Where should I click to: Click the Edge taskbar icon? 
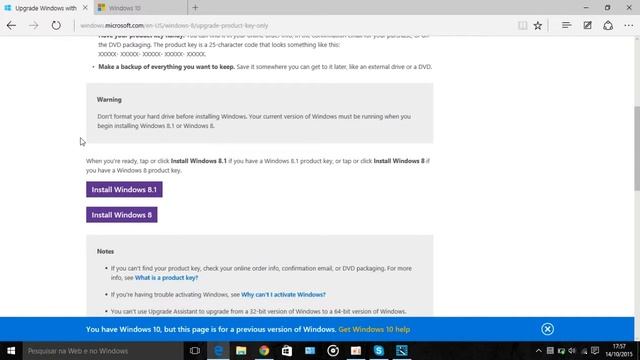218,351
